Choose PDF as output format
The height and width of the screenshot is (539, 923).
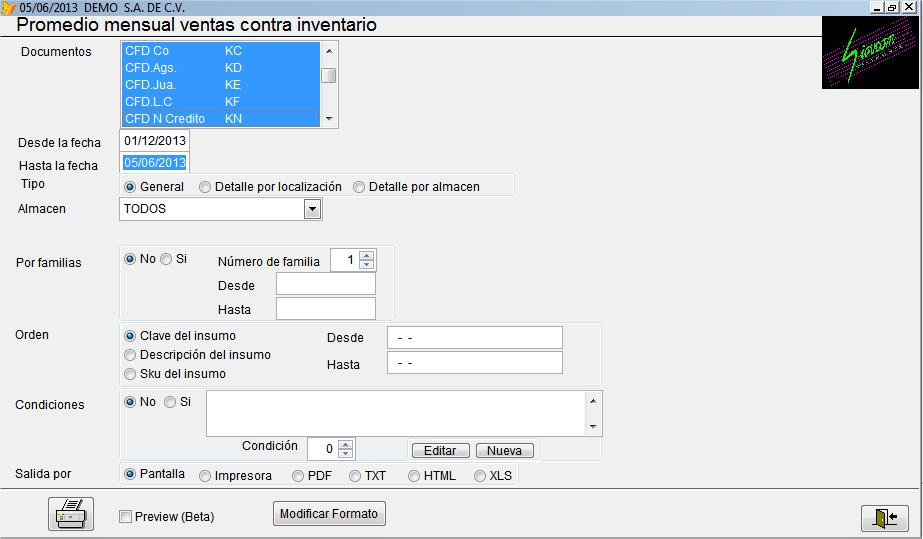pos(298,476)
